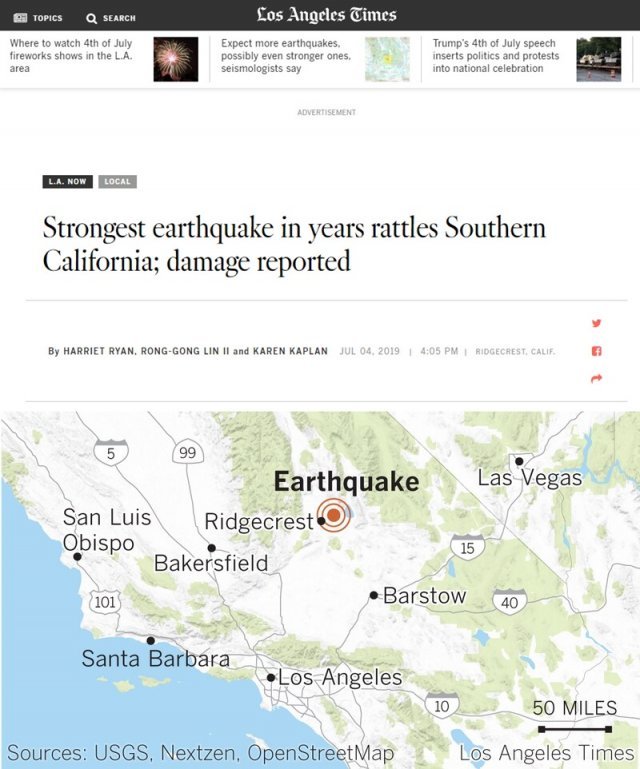Viewport: 640px width, 769px height.
Task: Open the Topics menu icon
Action: (20, 18)
